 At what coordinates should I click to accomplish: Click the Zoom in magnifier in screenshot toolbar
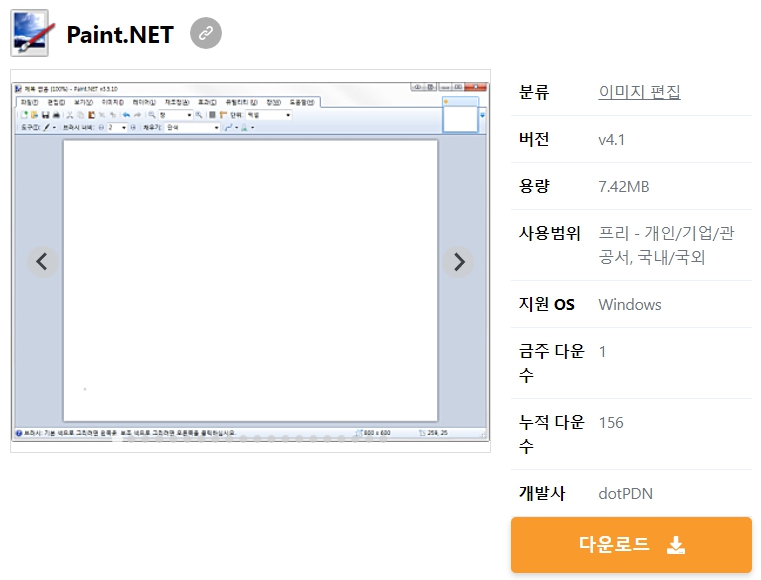pyautogui.click(x=199, y=115)
